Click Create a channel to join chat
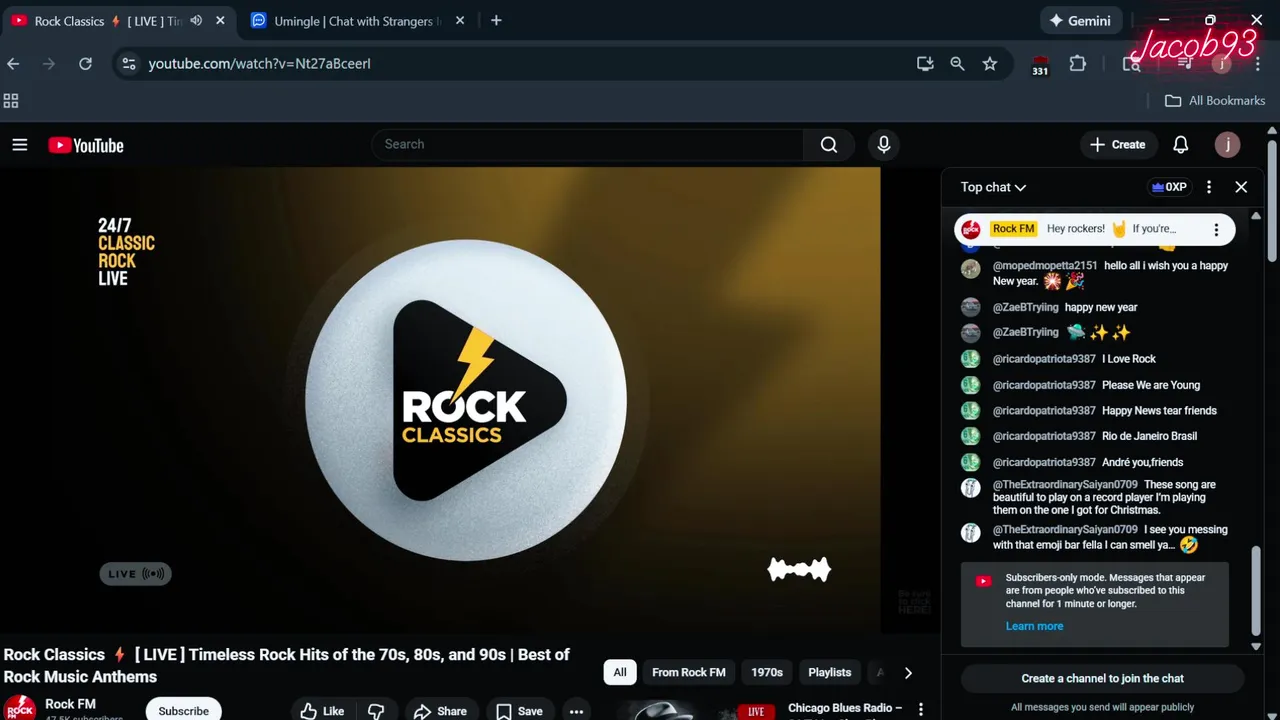 pyautogui.click(x=1103, y=678)
